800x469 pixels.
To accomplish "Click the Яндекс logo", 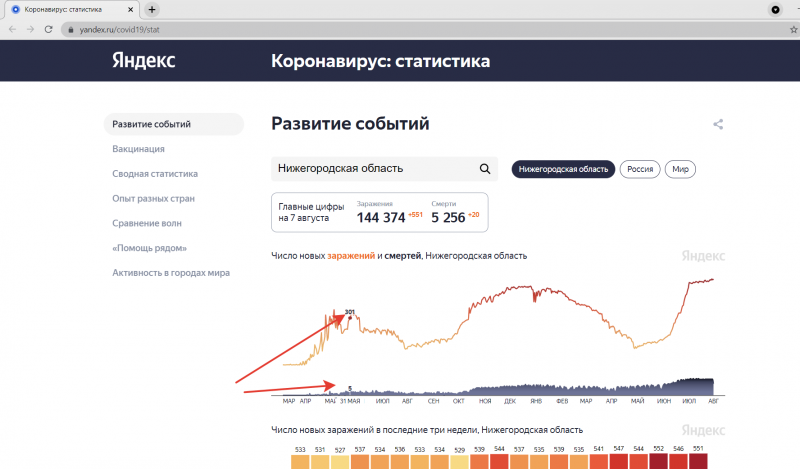I will (144, 60).
